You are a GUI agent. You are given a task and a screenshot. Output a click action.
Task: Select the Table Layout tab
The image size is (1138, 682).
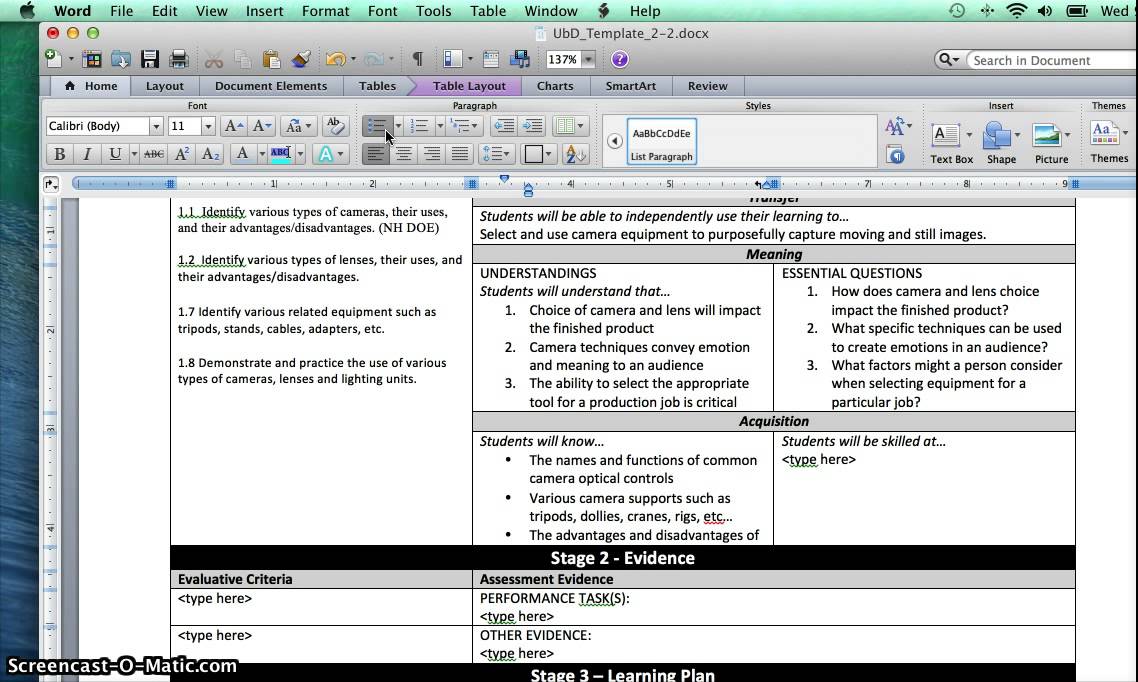click(469, 86)
